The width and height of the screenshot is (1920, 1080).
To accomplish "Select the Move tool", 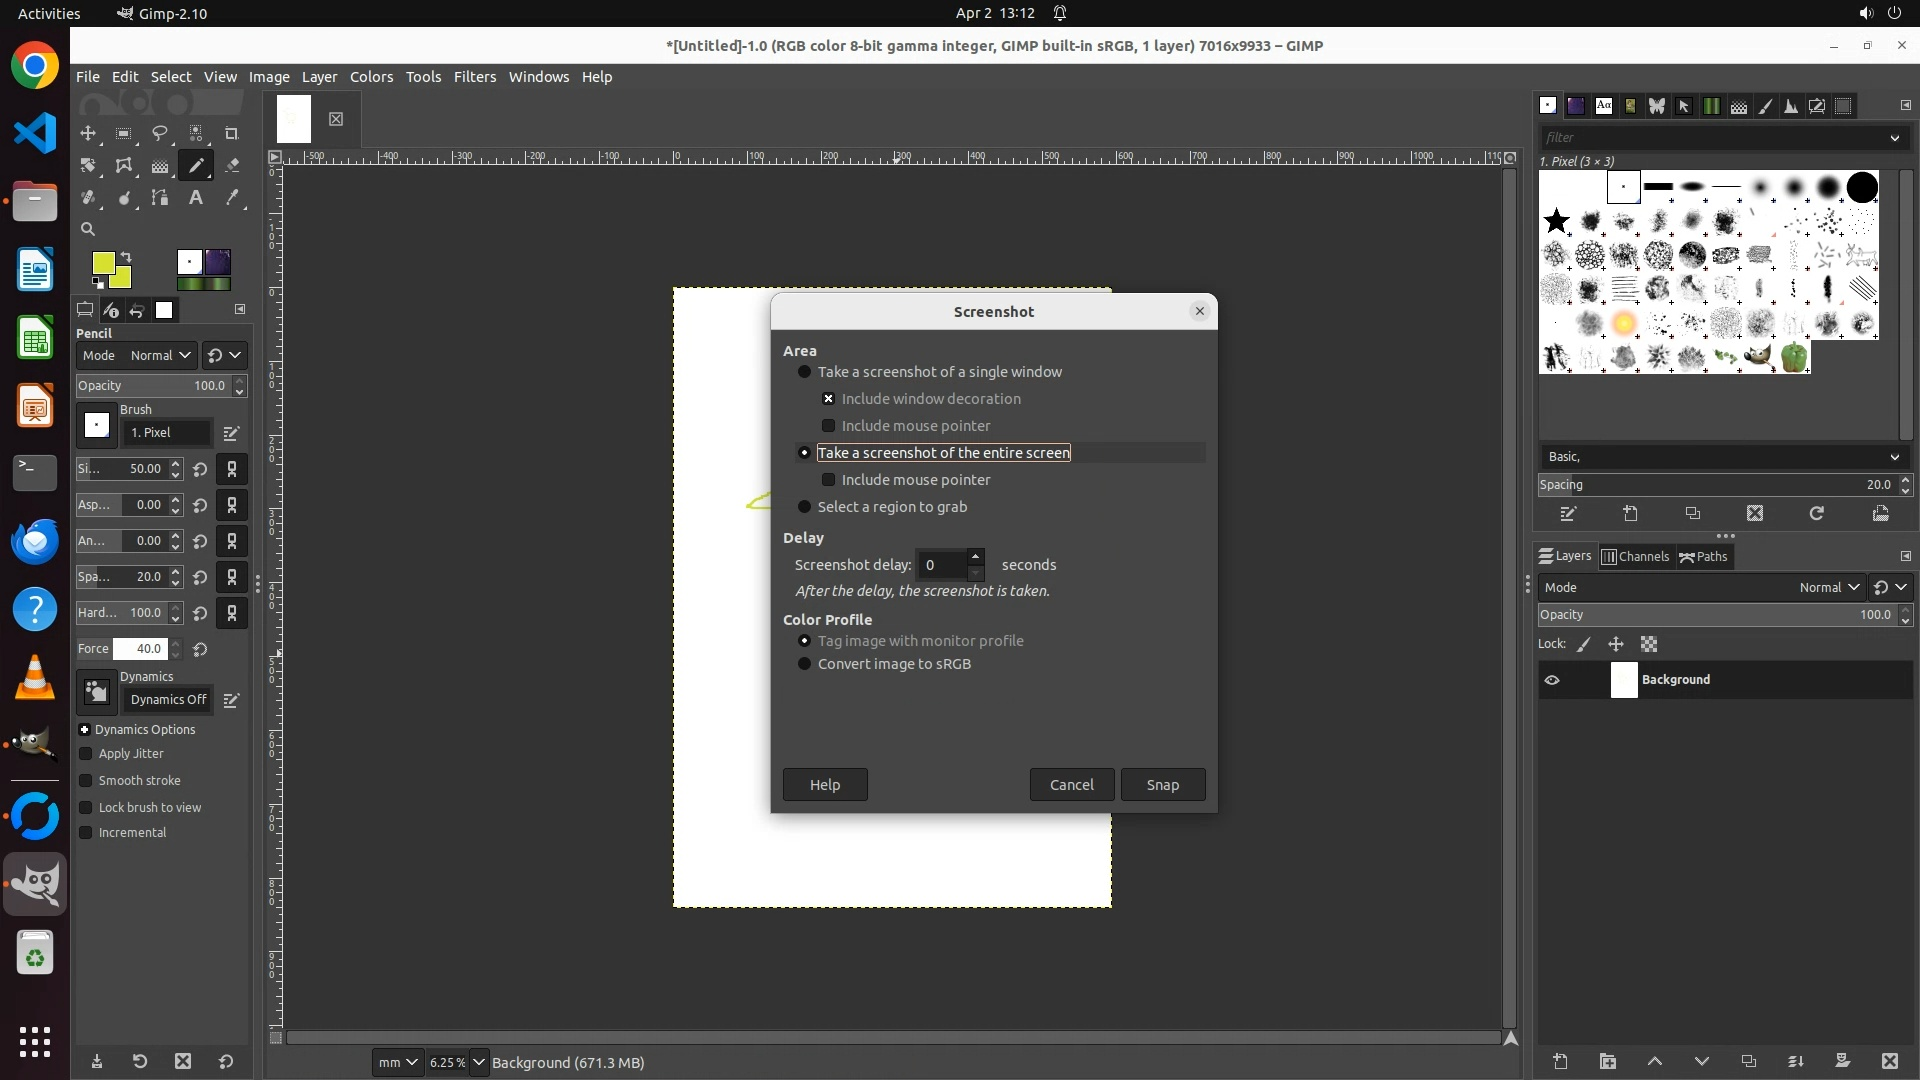I will click(88, 133).
